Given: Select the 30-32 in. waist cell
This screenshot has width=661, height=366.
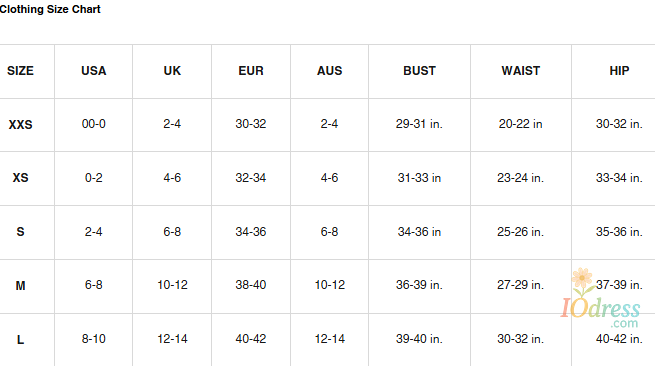Looking at the screenshot, I should pos(521,339).
